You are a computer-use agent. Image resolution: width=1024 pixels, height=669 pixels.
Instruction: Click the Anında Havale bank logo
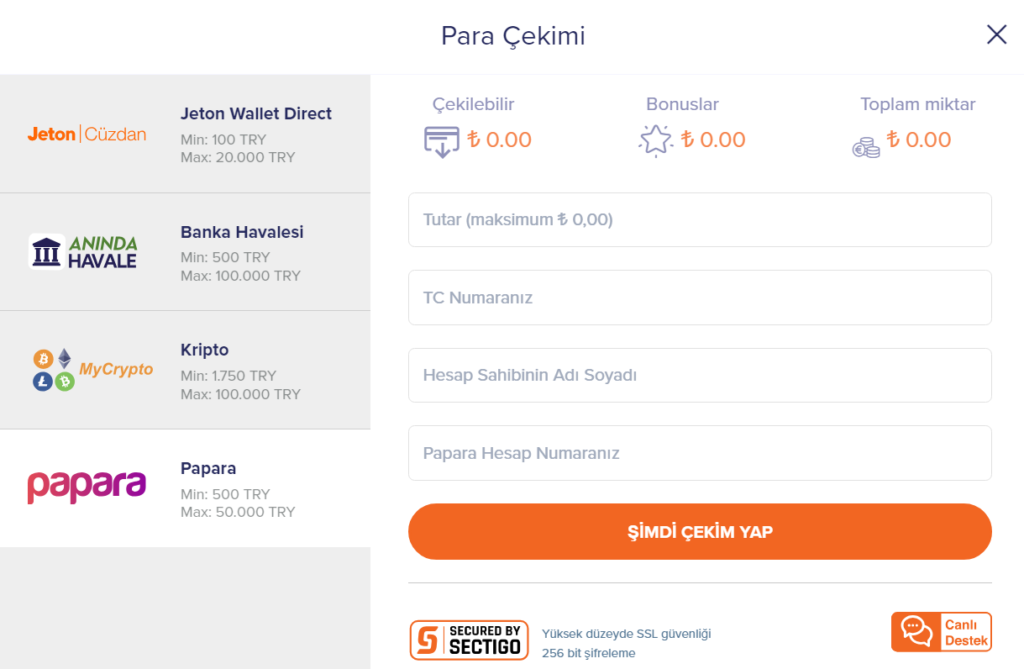[x=83, y=252]
